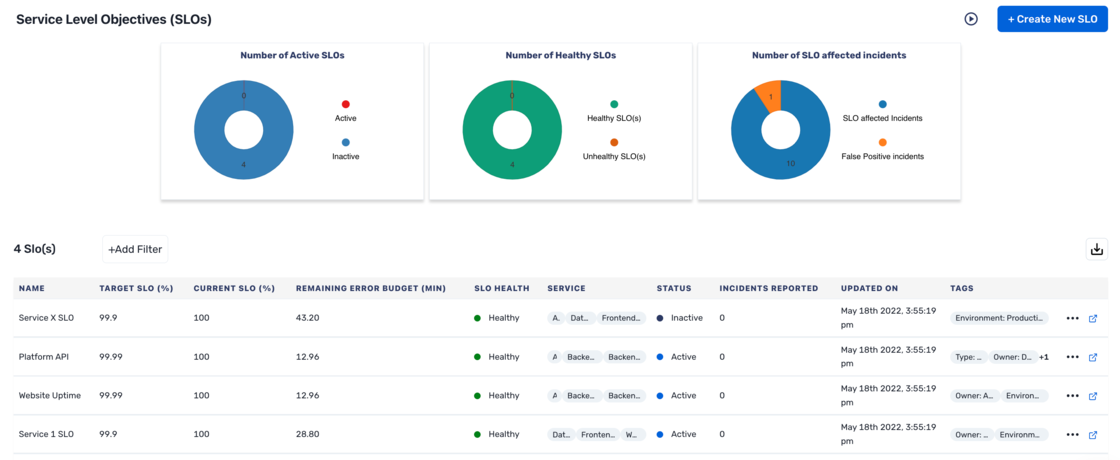
Task: Click the + Create New SLO button
Action: click(x=1052, y=19)
